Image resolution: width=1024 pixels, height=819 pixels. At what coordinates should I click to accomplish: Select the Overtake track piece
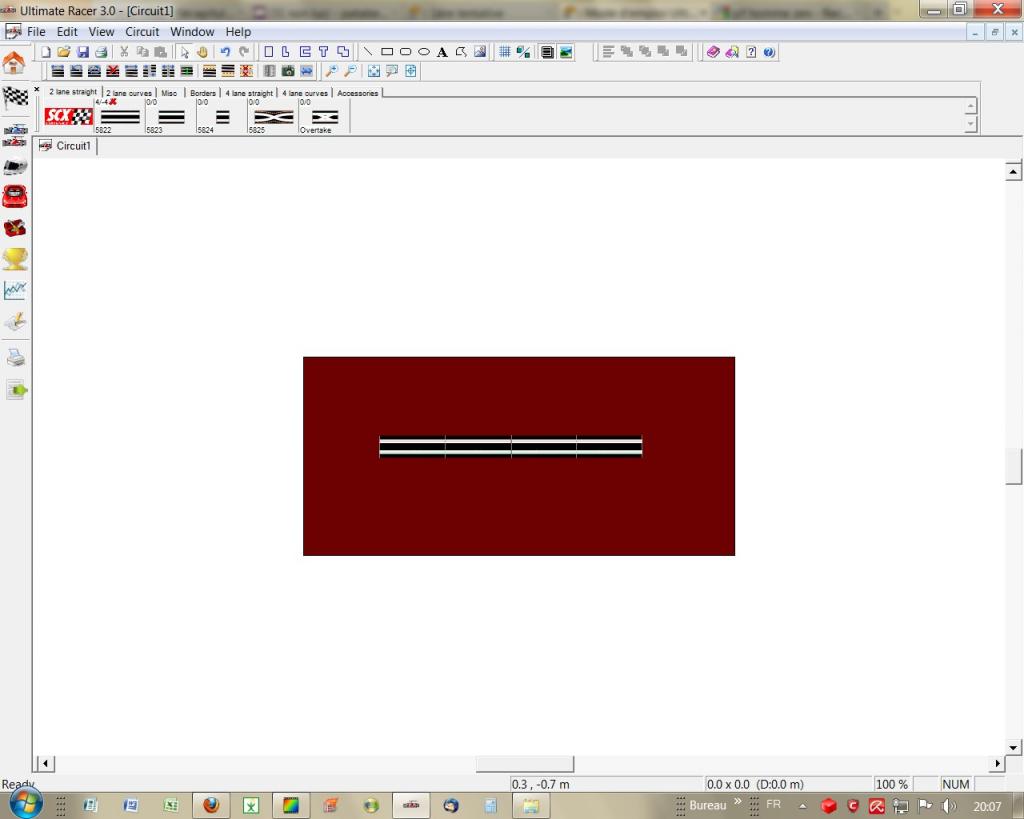coord(324,118)
